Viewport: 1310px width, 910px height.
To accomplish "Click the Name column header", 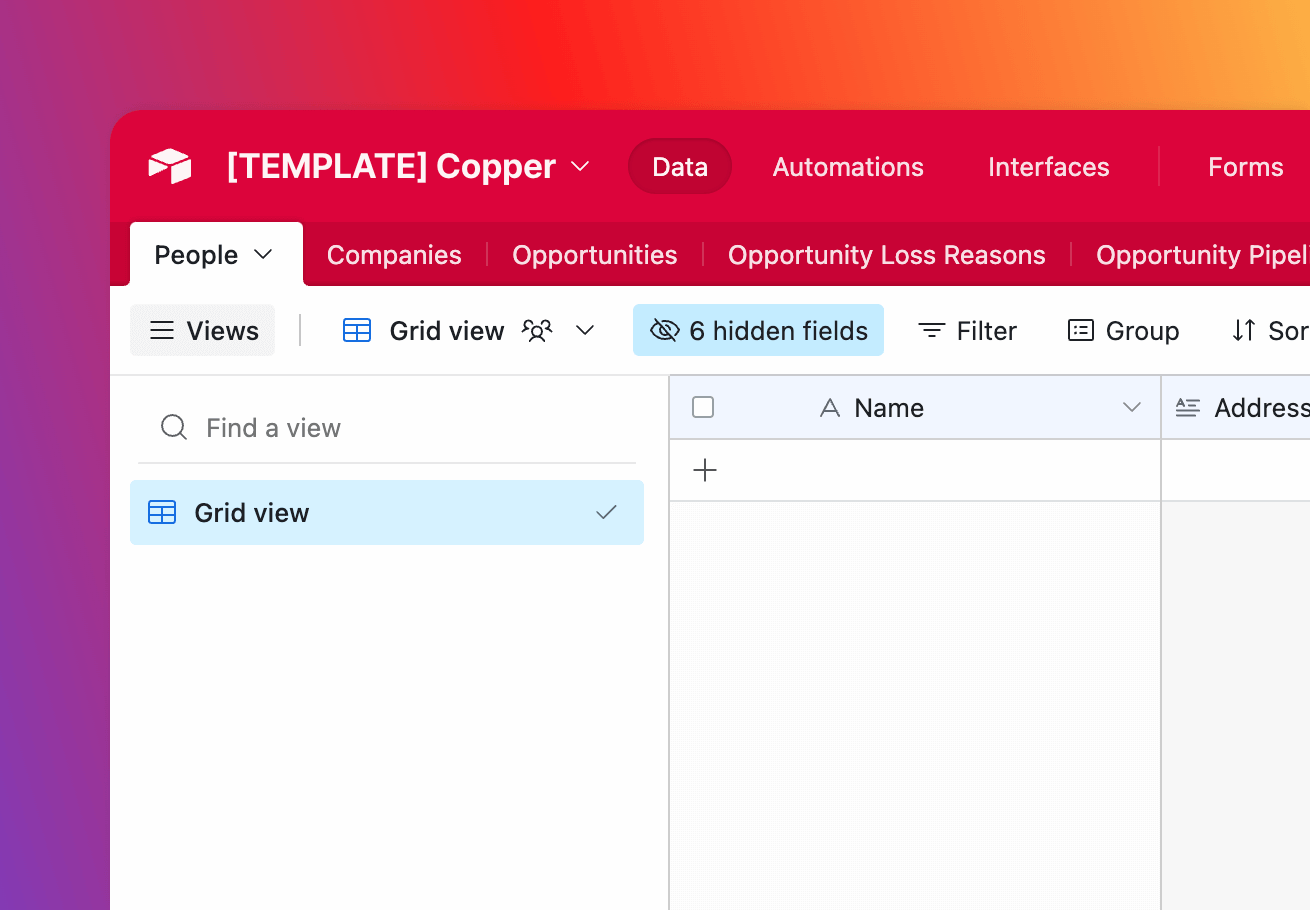I will (x=915, y=407).
